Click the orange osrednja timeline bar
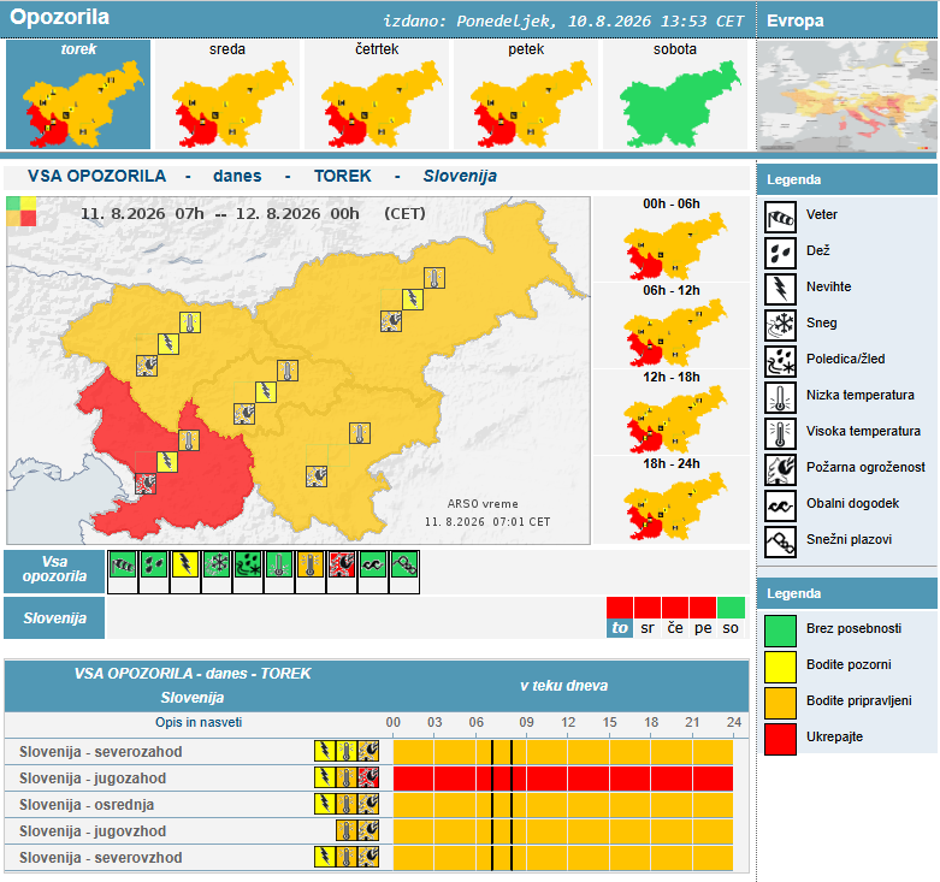Screen dimensions: 940x882 [x=563, y=804]
